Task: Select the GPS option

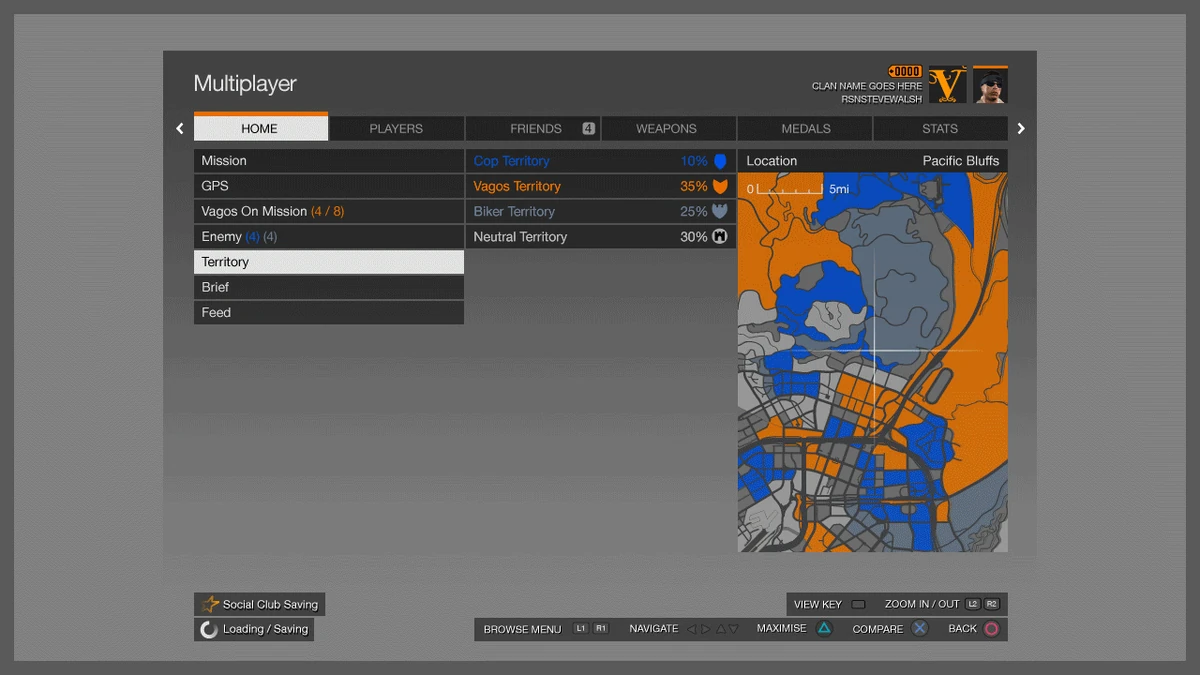Action: (329, 186)
